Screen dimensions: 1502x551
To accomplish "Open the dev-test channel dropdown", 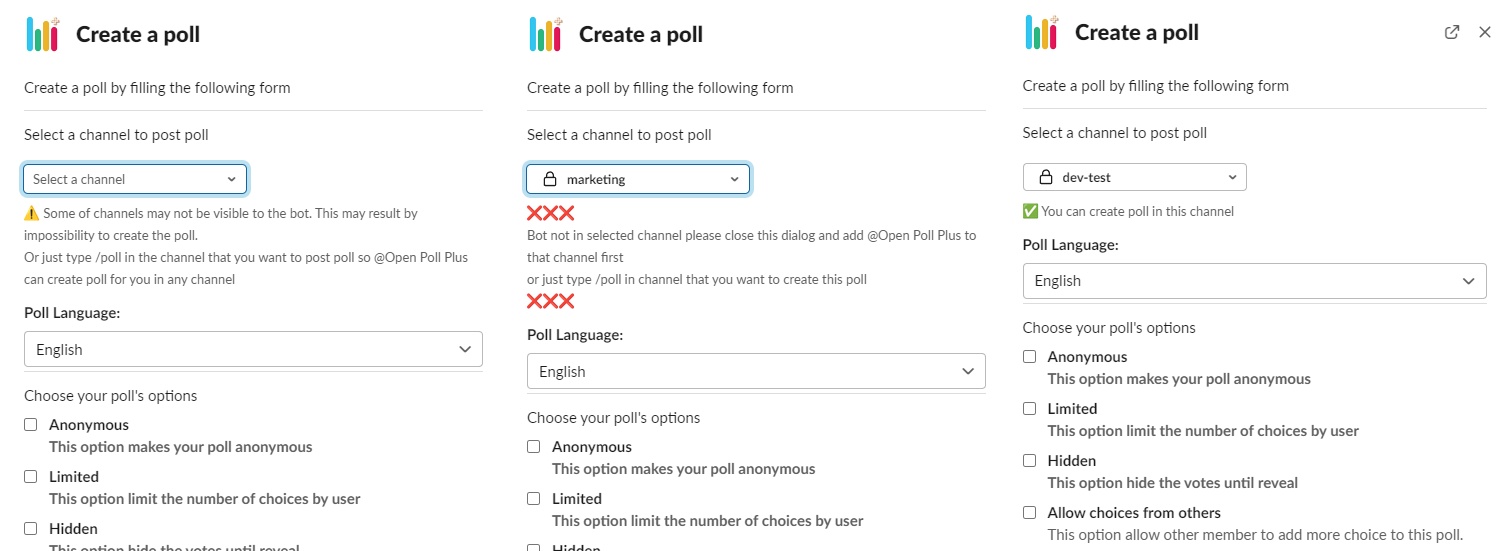I will pos(1134,177).
